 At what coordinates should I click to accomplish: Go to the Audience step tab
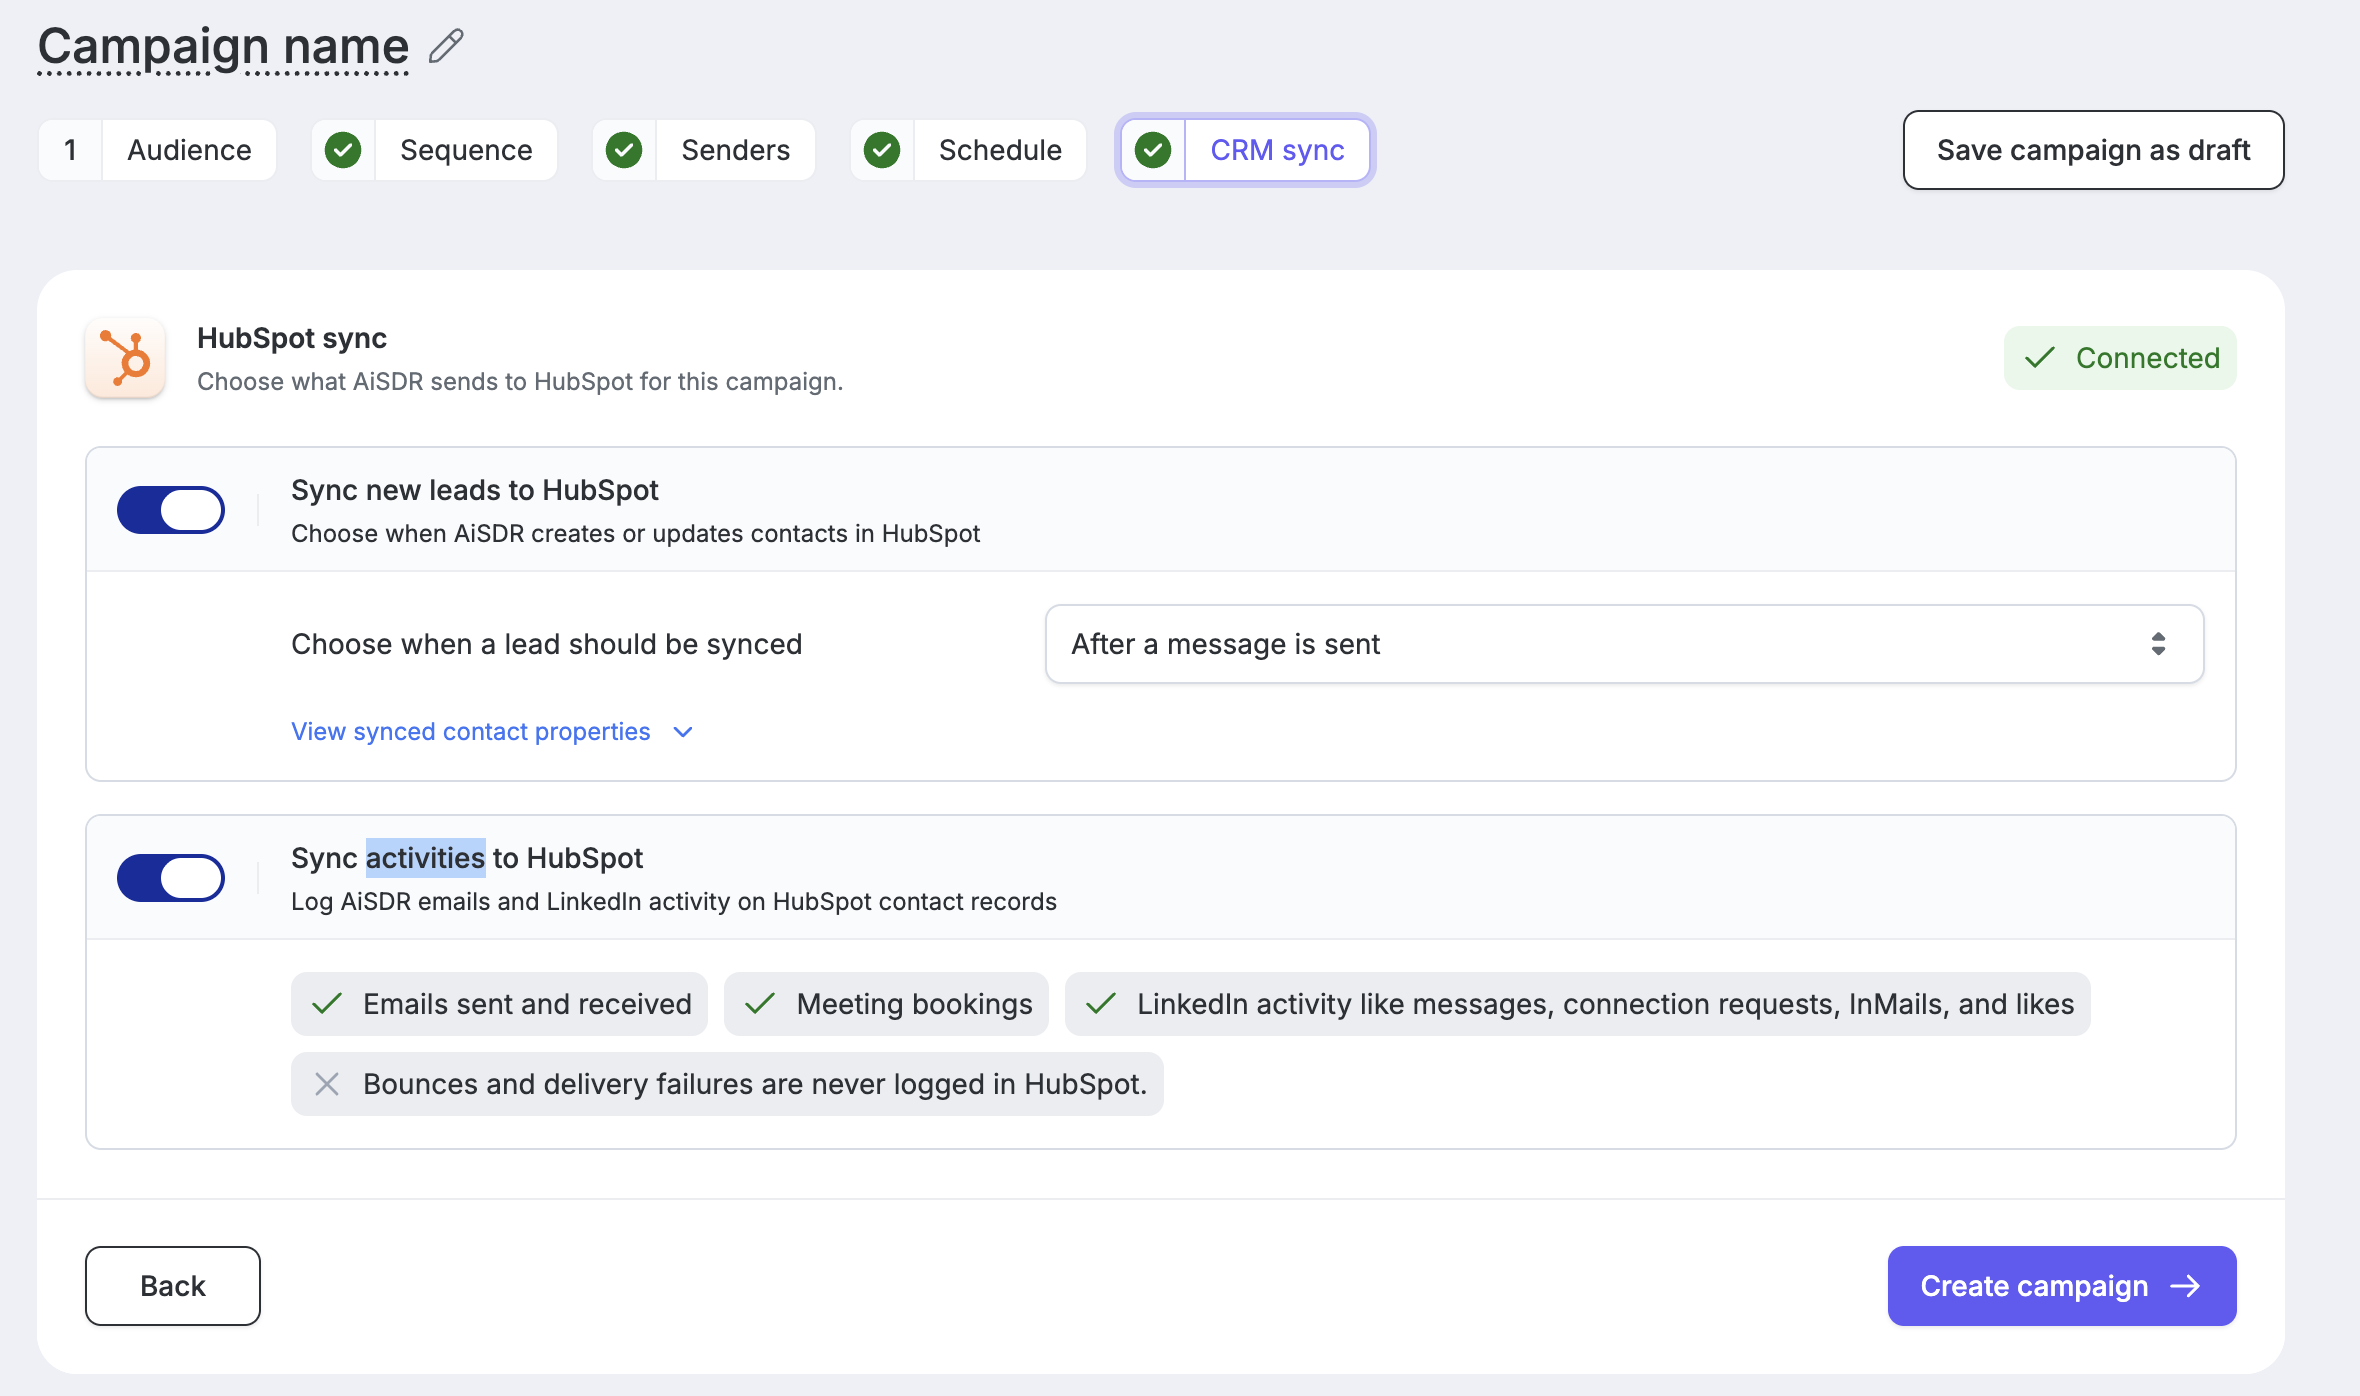click(157, 150)
